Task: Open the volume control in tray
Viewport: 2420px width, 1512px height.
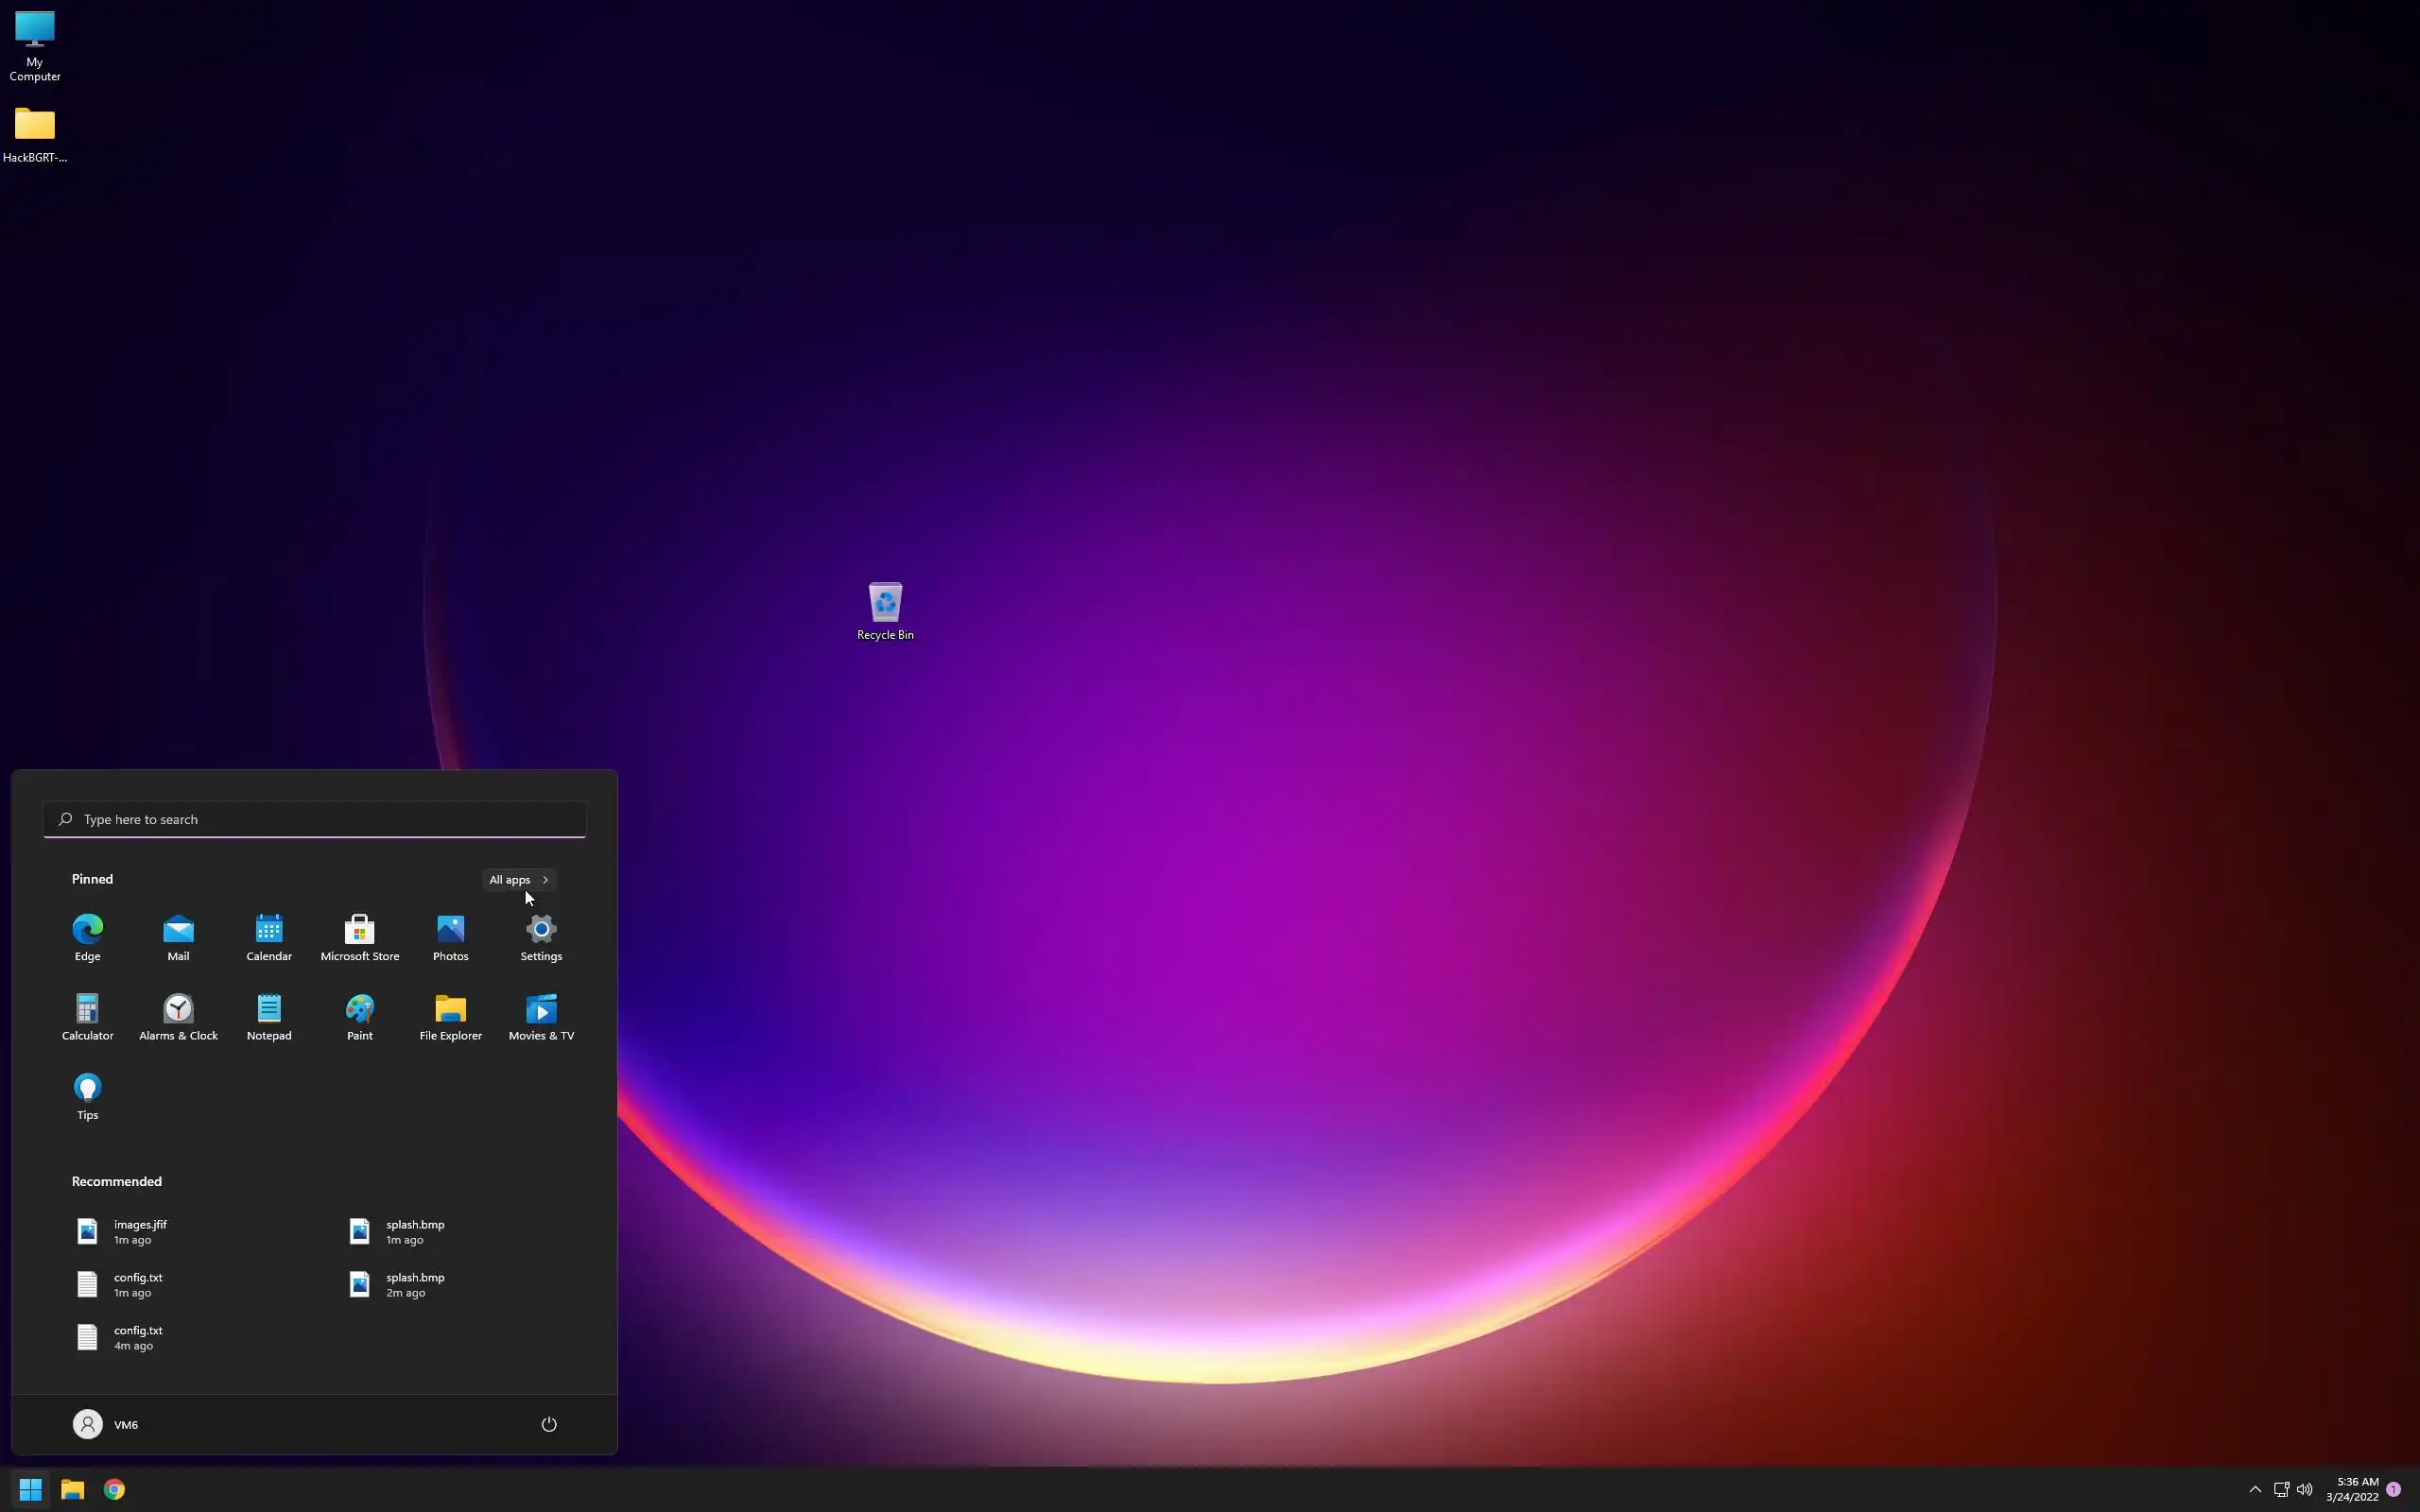Action: [2304, 1489]
